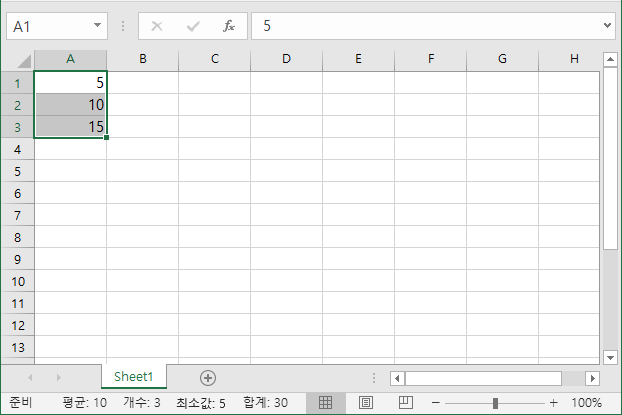
Task: Zoom in with plus icon
Action: pos(554,403)
